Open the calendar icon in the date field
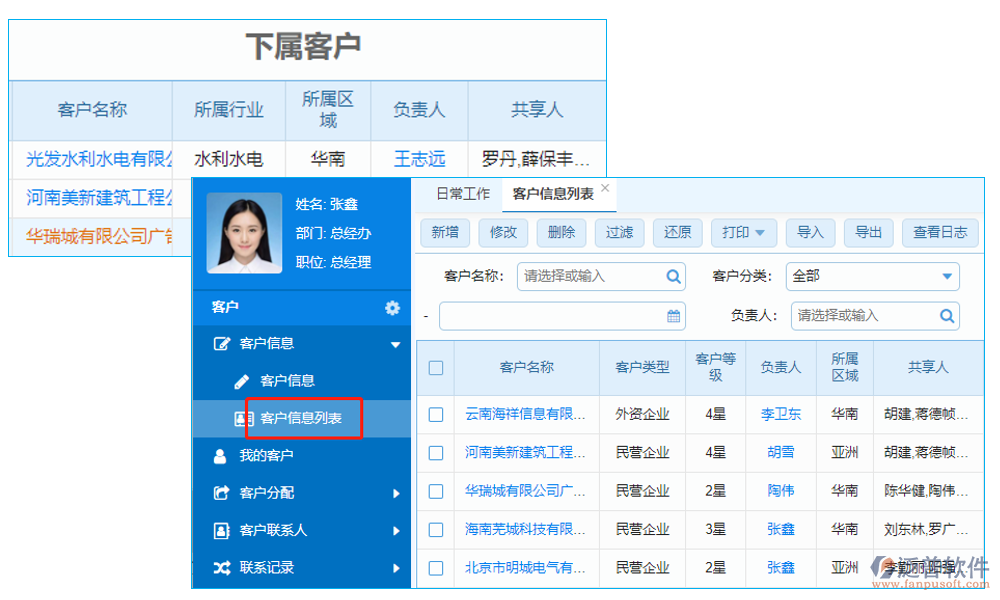The height and width of the screenshot is (600, 1000). point(672,316)
